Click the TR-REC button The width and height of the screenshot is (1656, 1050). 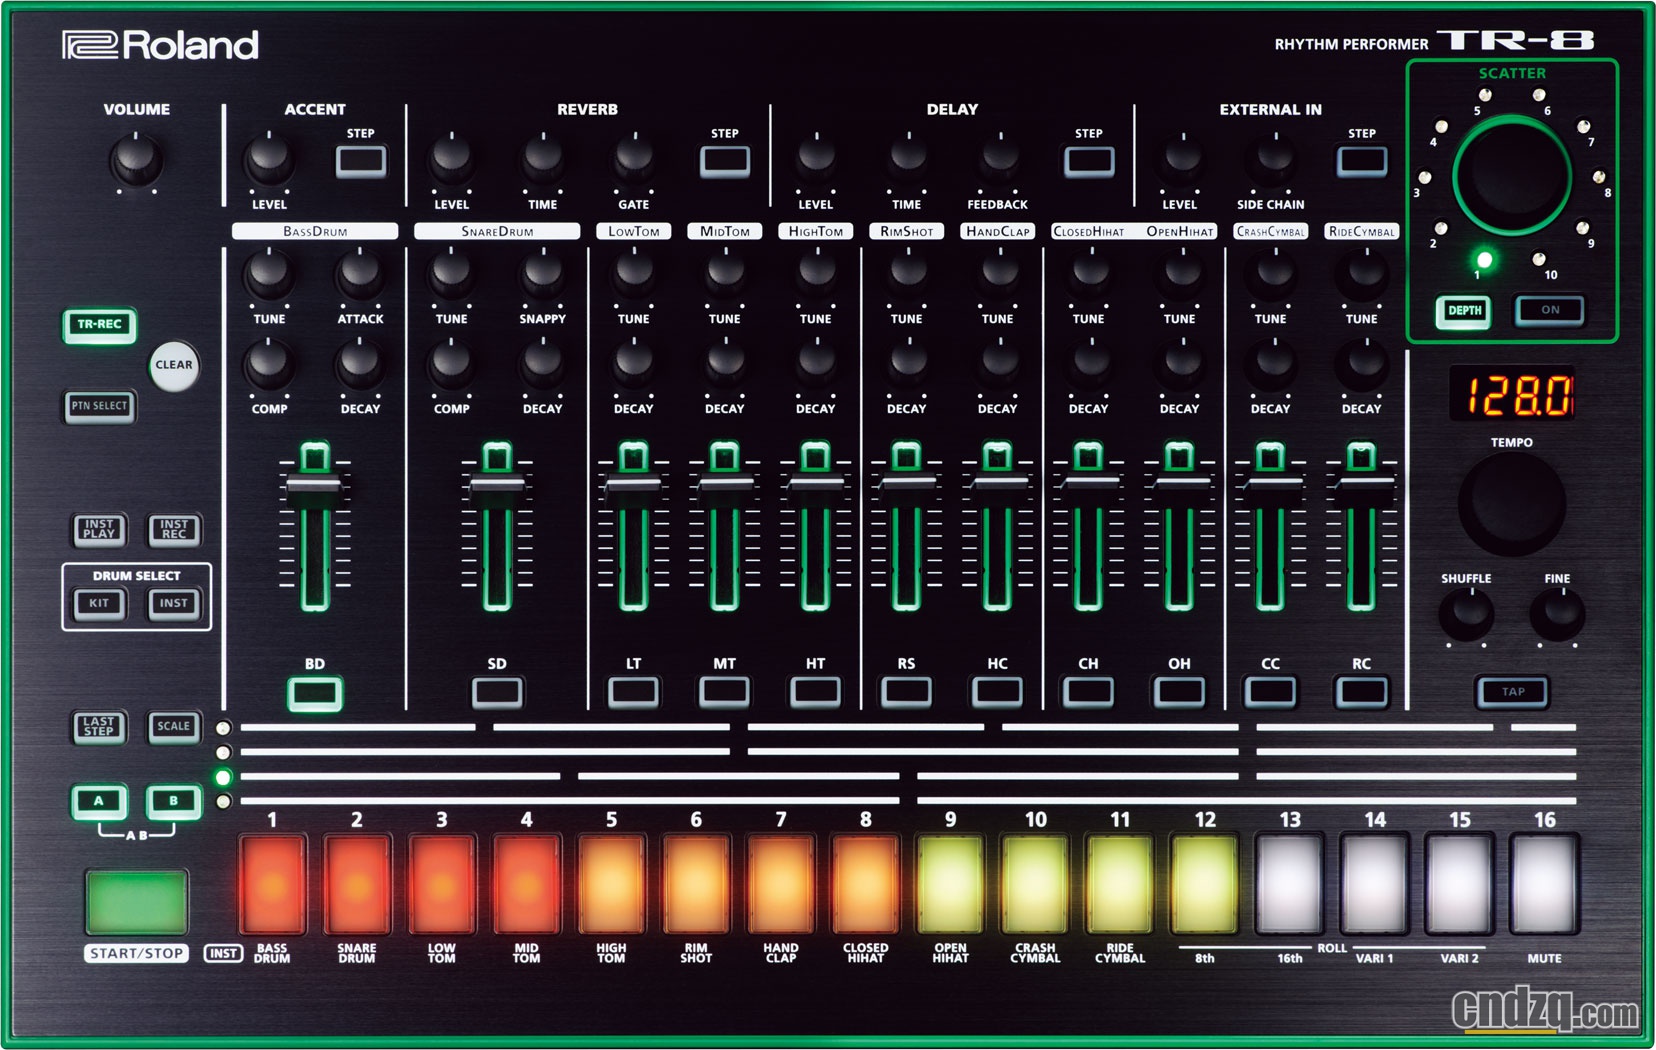(x=99, y=324)
